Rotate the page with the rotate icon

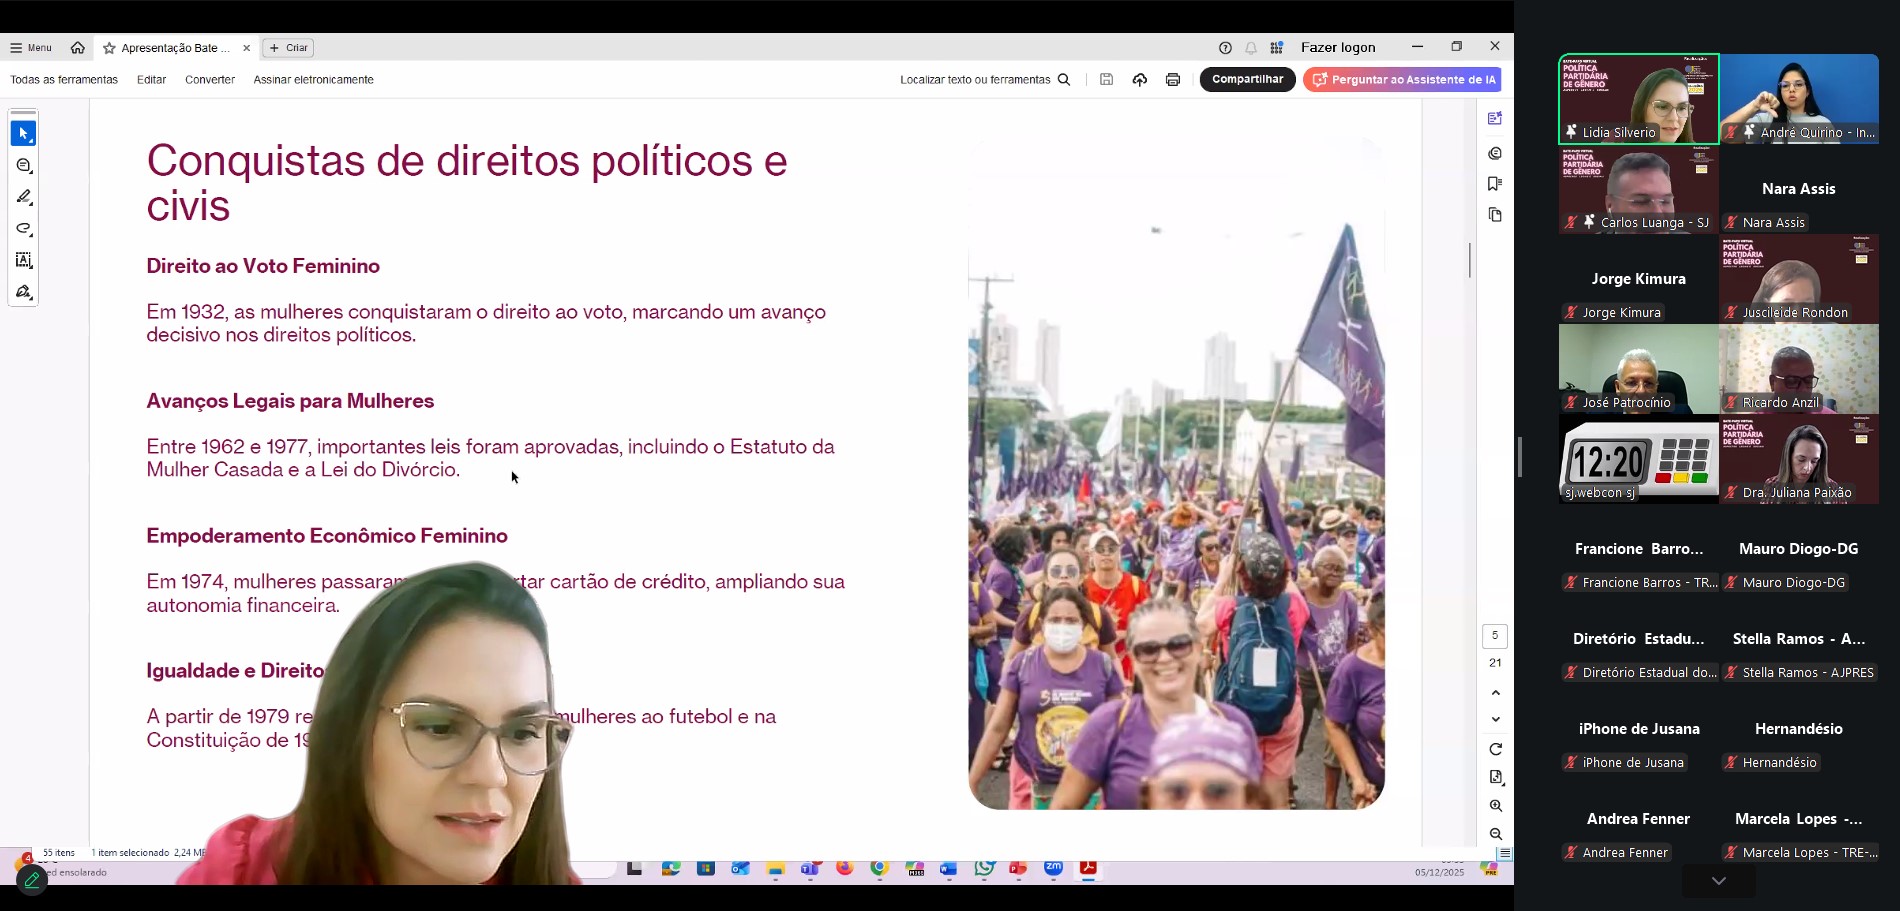click(1495, 750)
